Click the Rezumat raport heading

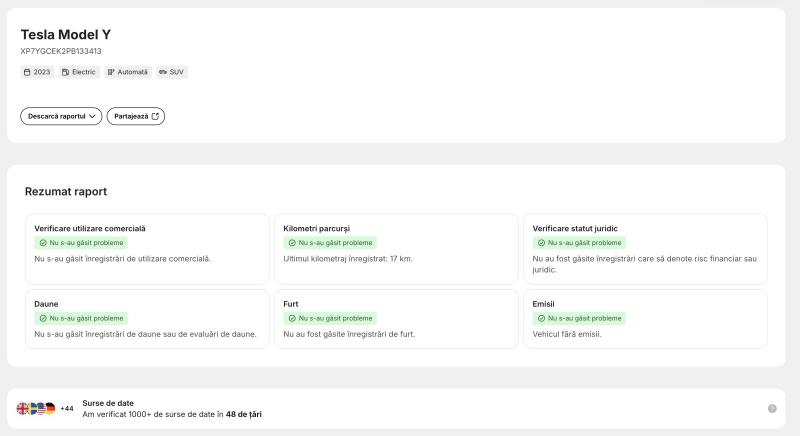[x=66, y=191]
